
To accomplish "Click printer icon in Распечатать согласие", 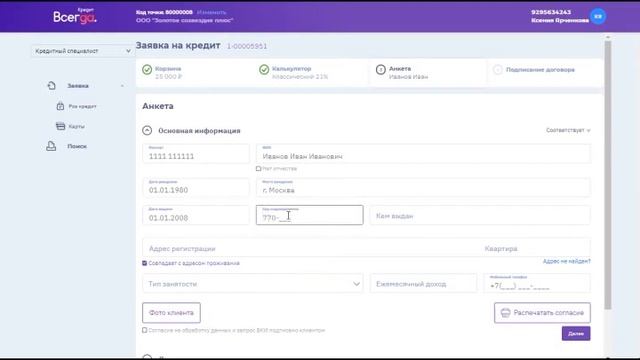I will 505,313.
